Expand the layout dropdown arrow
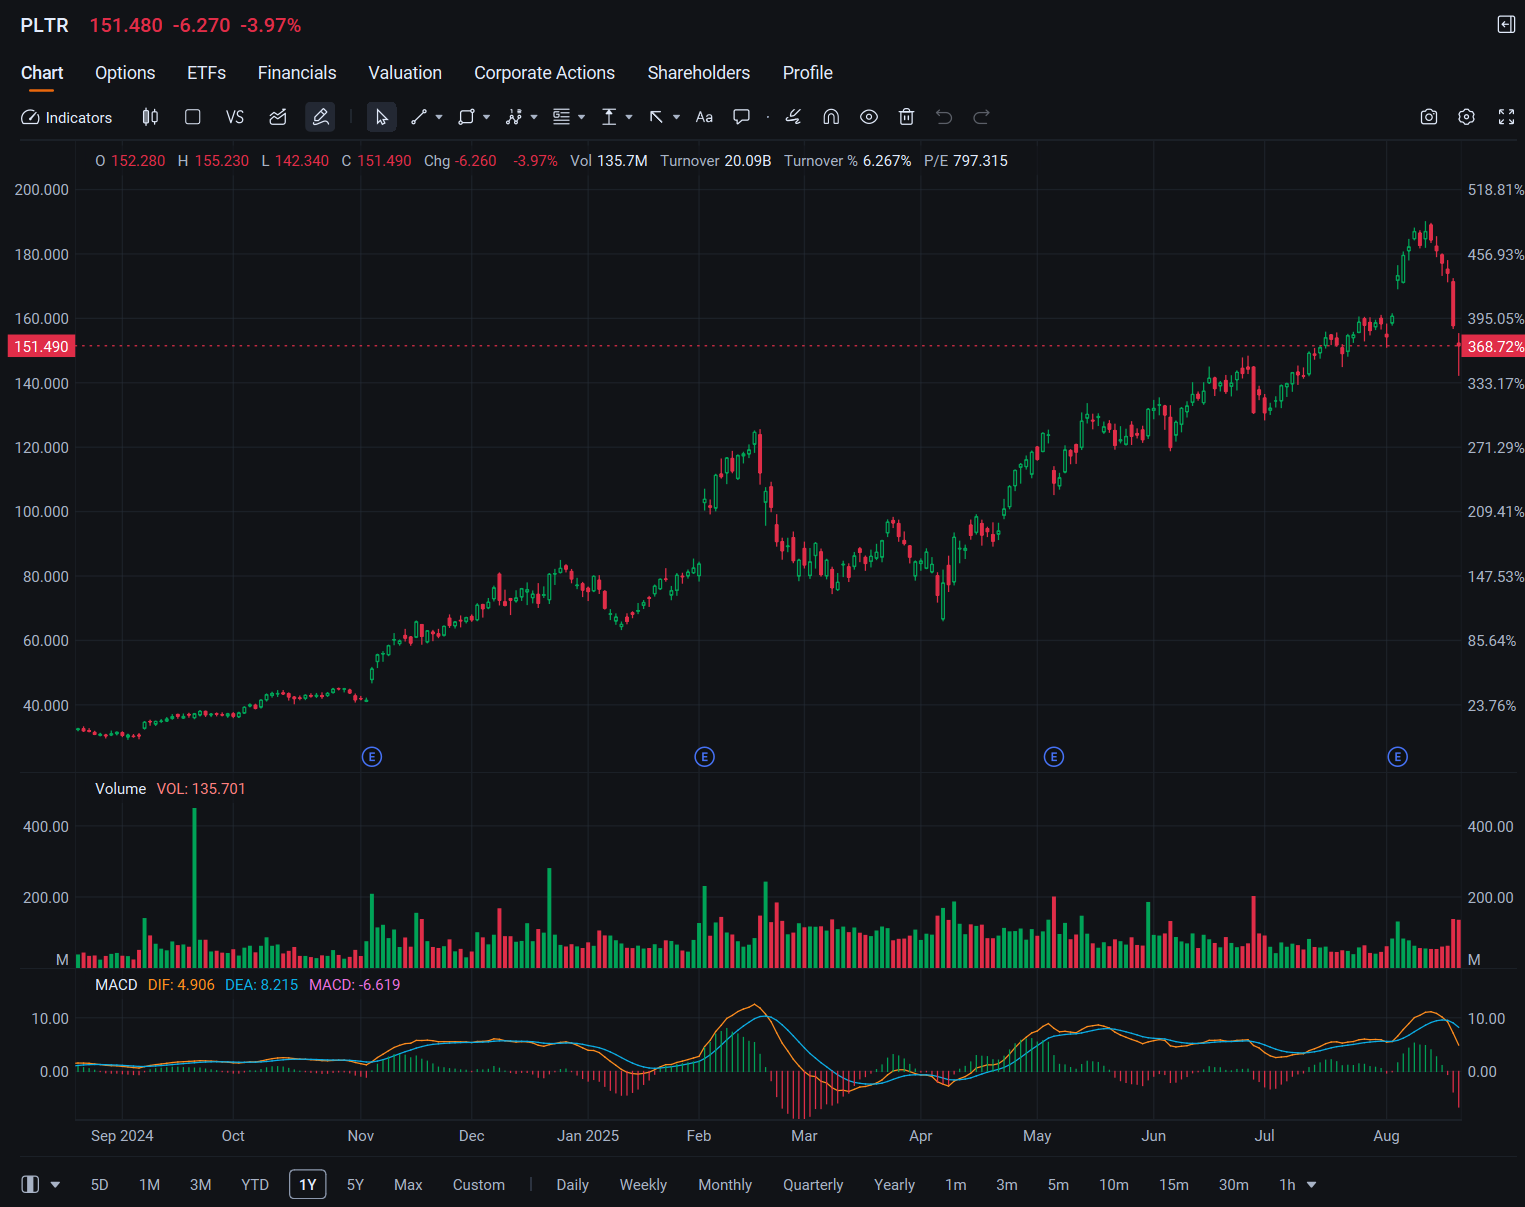1525x1207 pixels. (x=55, y=1185)
